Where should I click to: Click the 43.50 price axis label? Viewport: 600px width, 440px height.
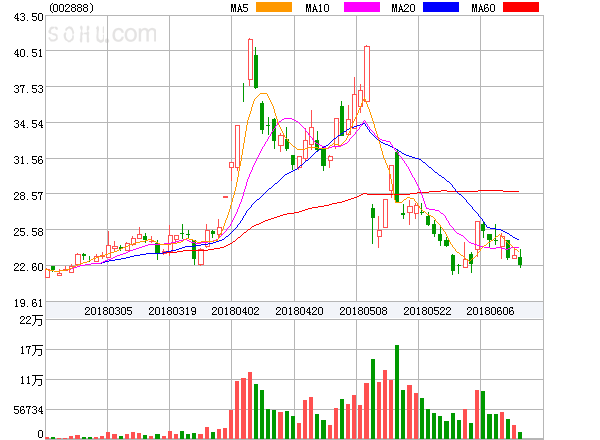[x=29, y=17]
